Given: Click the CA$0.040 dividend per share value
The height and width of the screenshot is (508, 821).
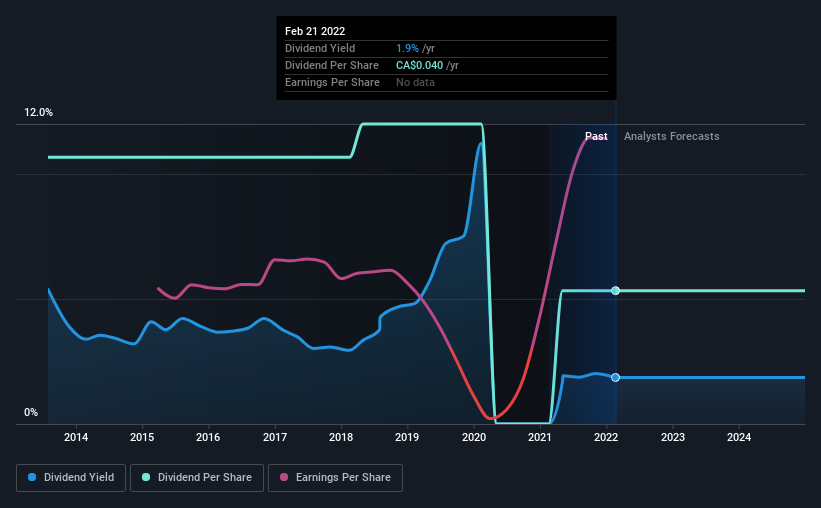Looking at the screenshot, I should coord(419,65).
